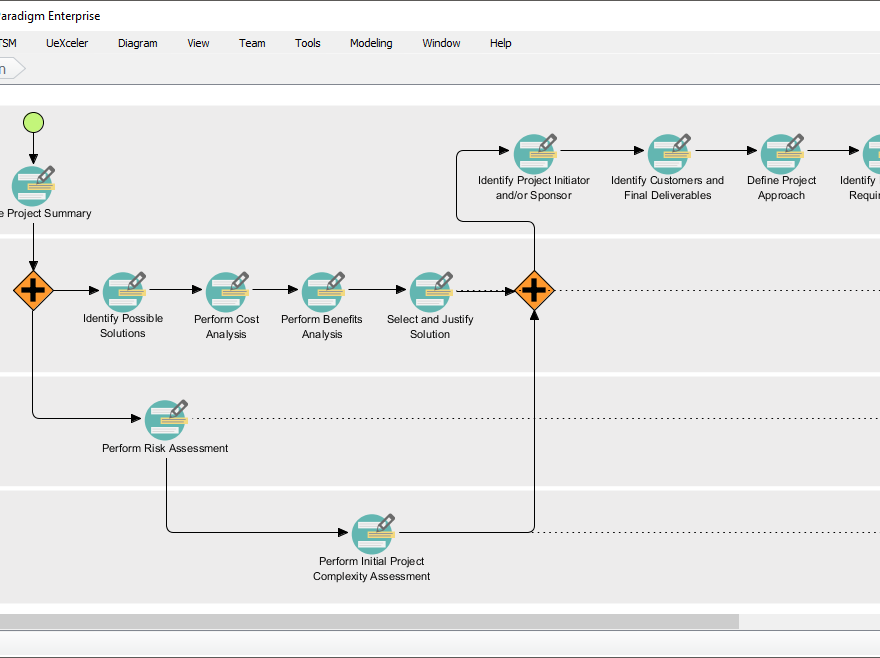Image resolution: width=880 pixels, height=658 pixels.
Task: Click the green start event circle
Action: point(33,122)
